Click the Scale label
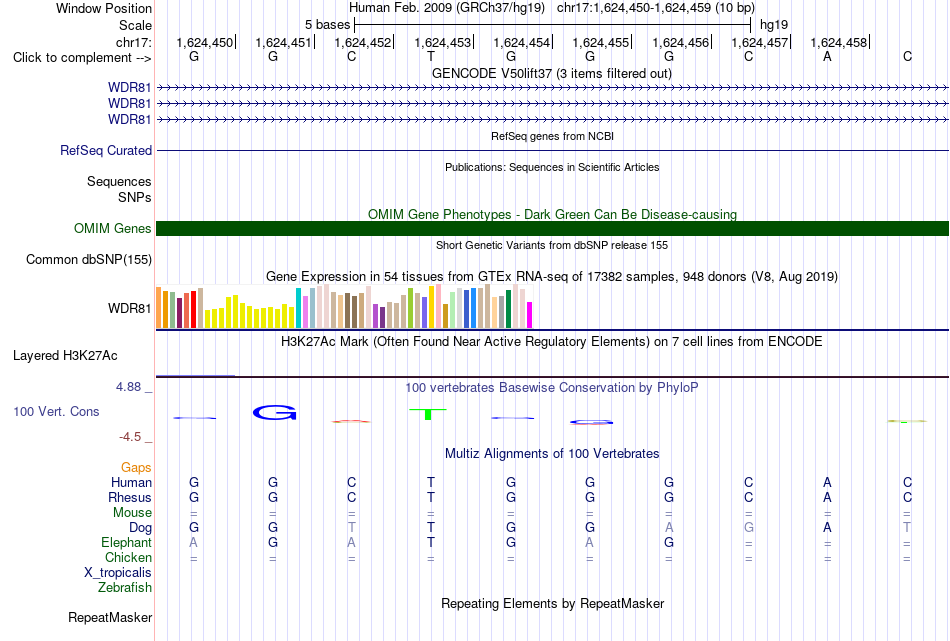 pos(135,25)
